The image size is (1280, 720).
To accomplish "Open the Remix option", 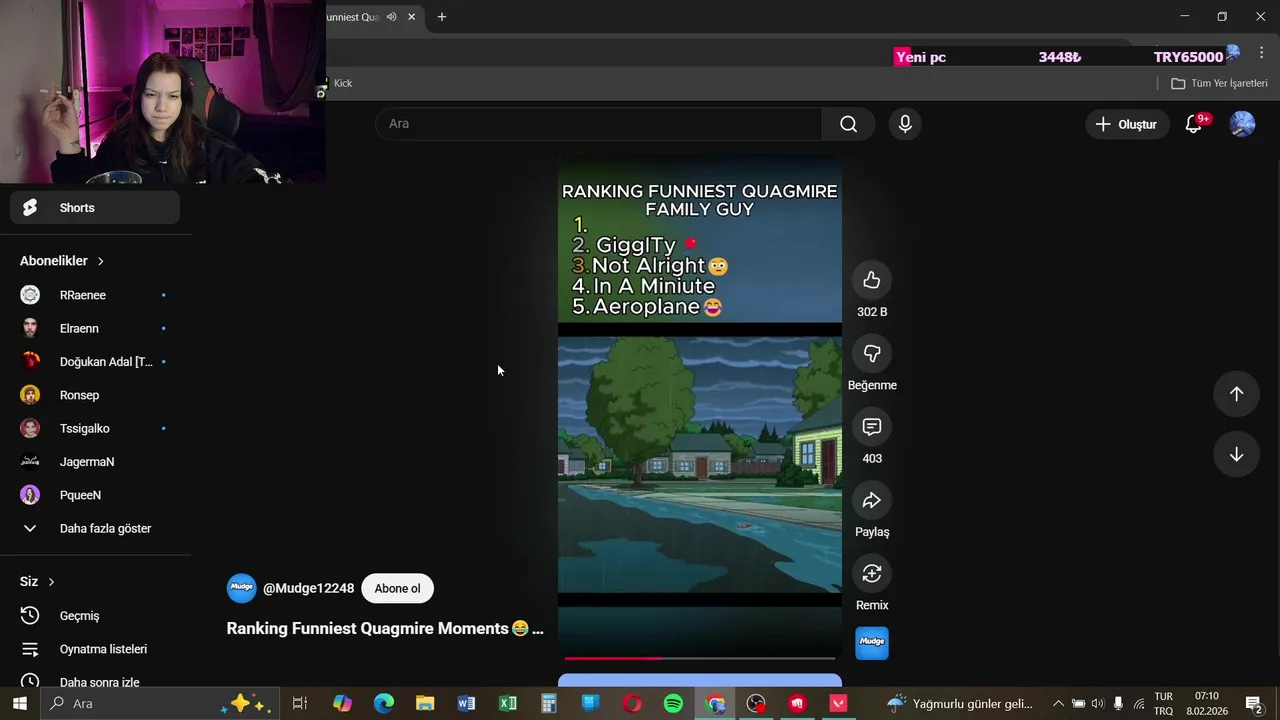I will tap(872, 573).
